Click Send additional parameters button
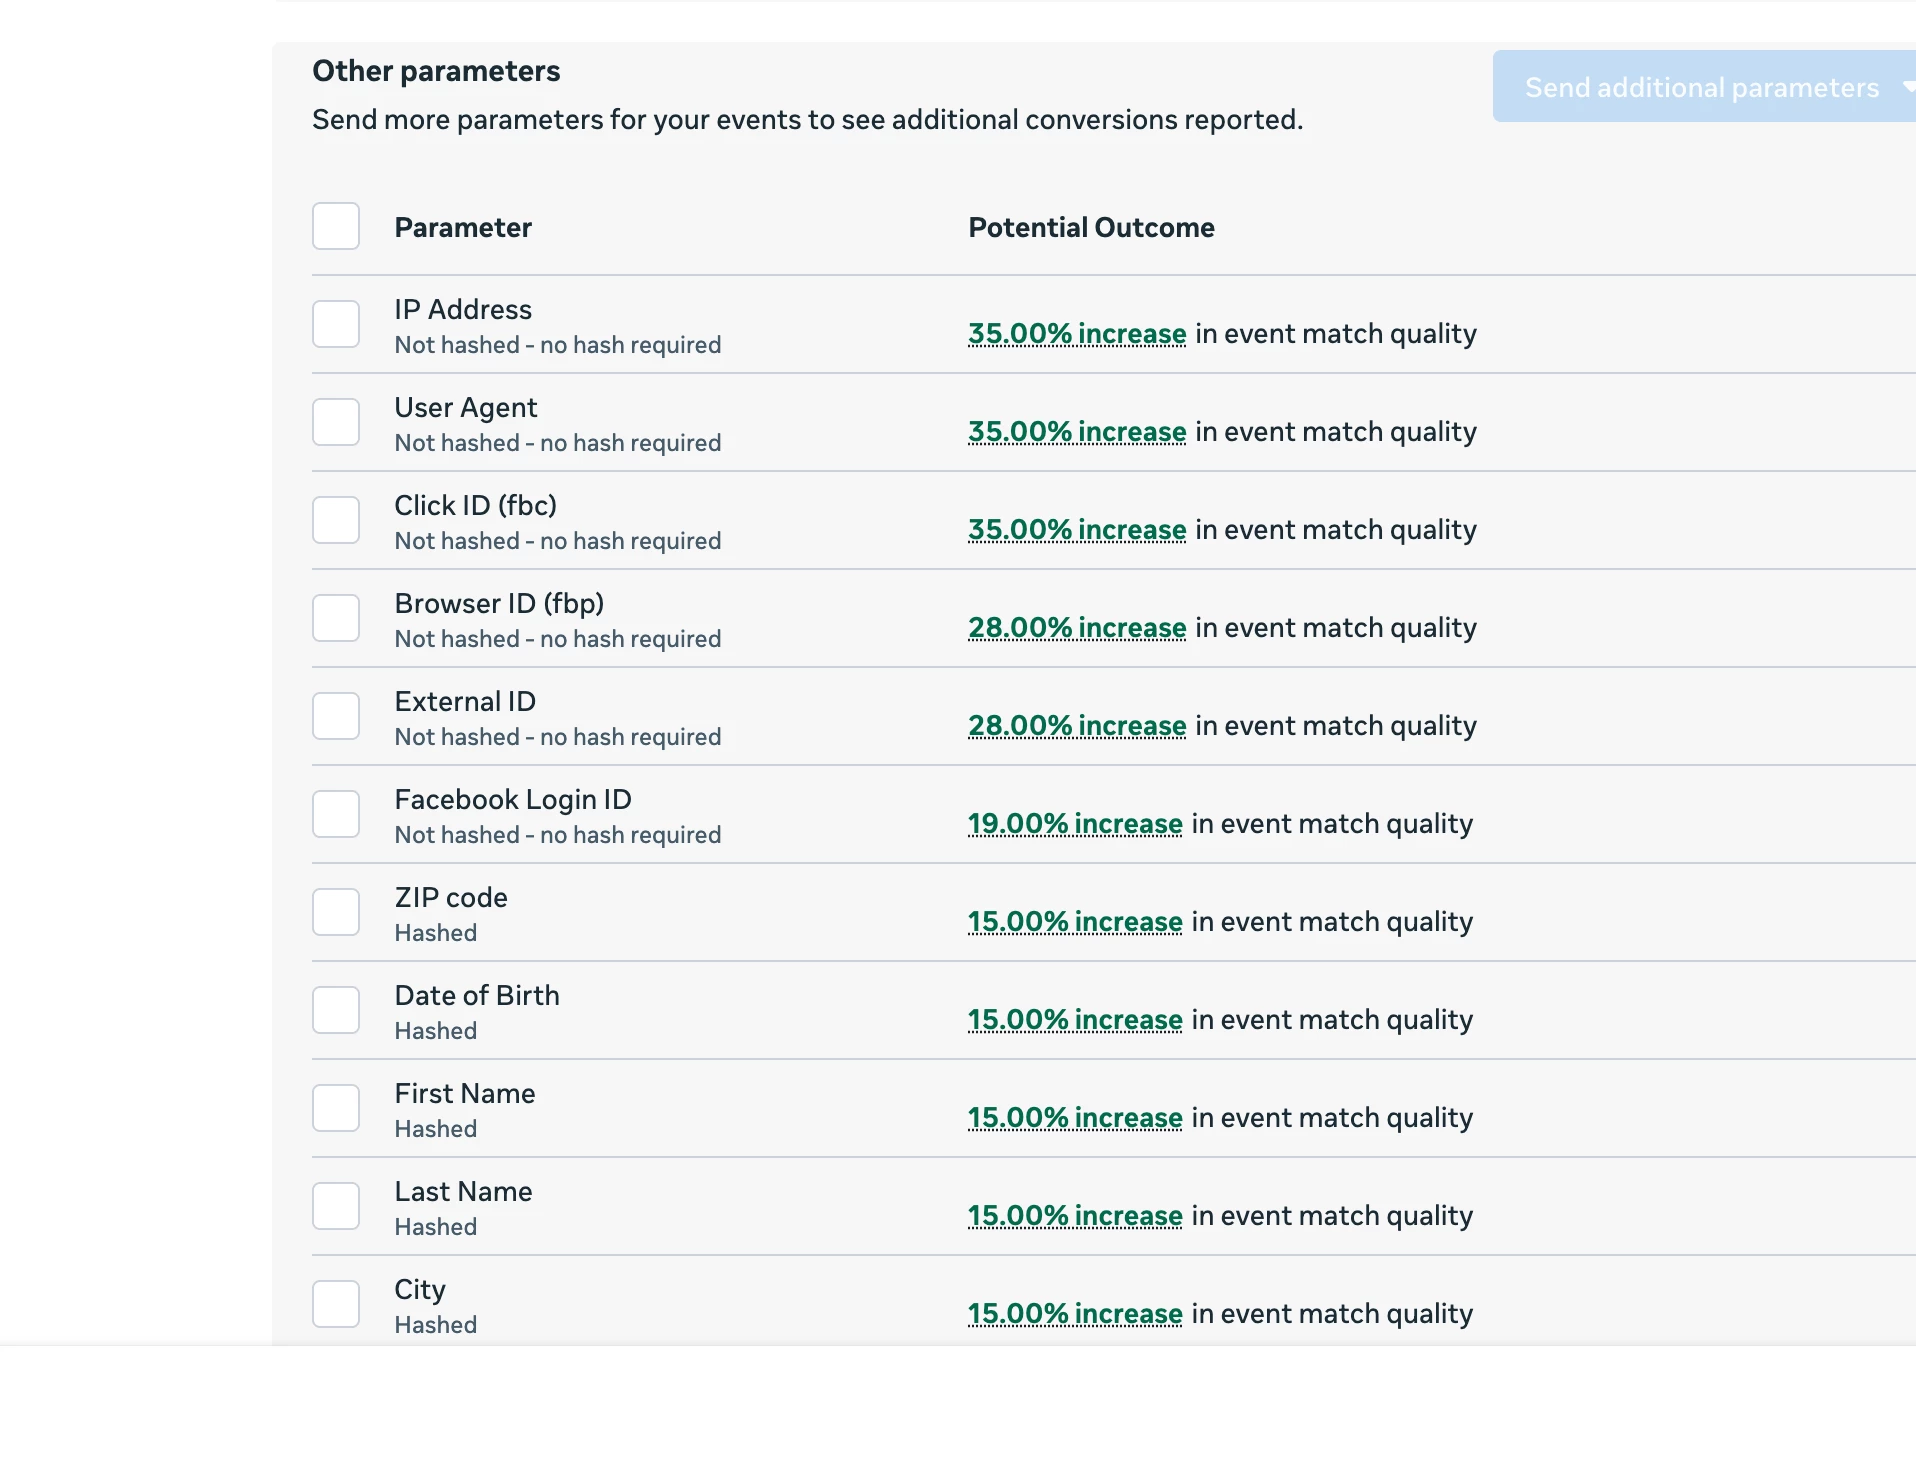Viewport: 1916px width, 1474px height. (x=1700, y=87)
